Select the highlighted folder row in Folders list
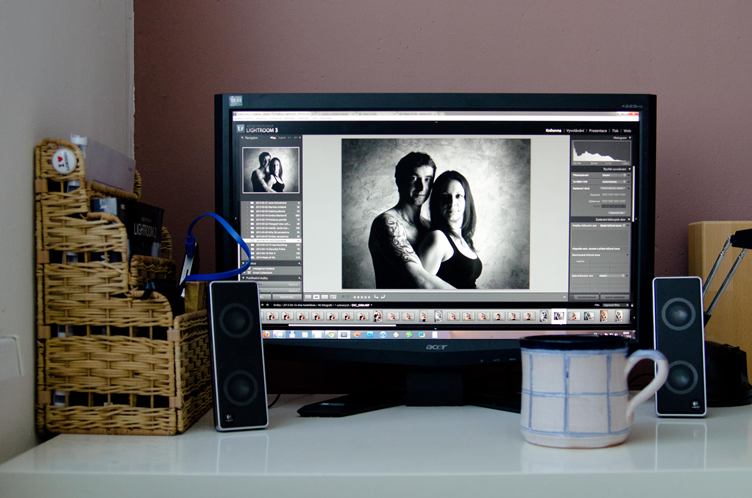This screenshot has width=752, height=498. (271, 241)
